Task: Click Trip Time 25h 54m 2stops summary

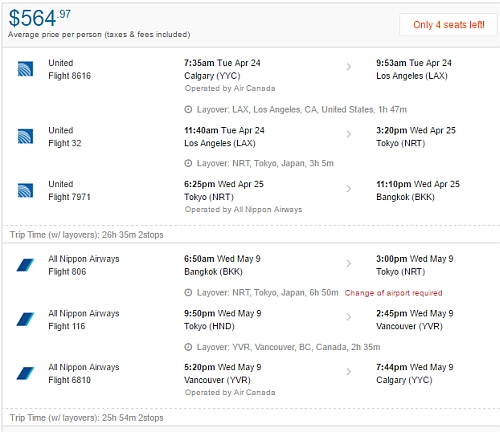Action: tap(87, 418)
